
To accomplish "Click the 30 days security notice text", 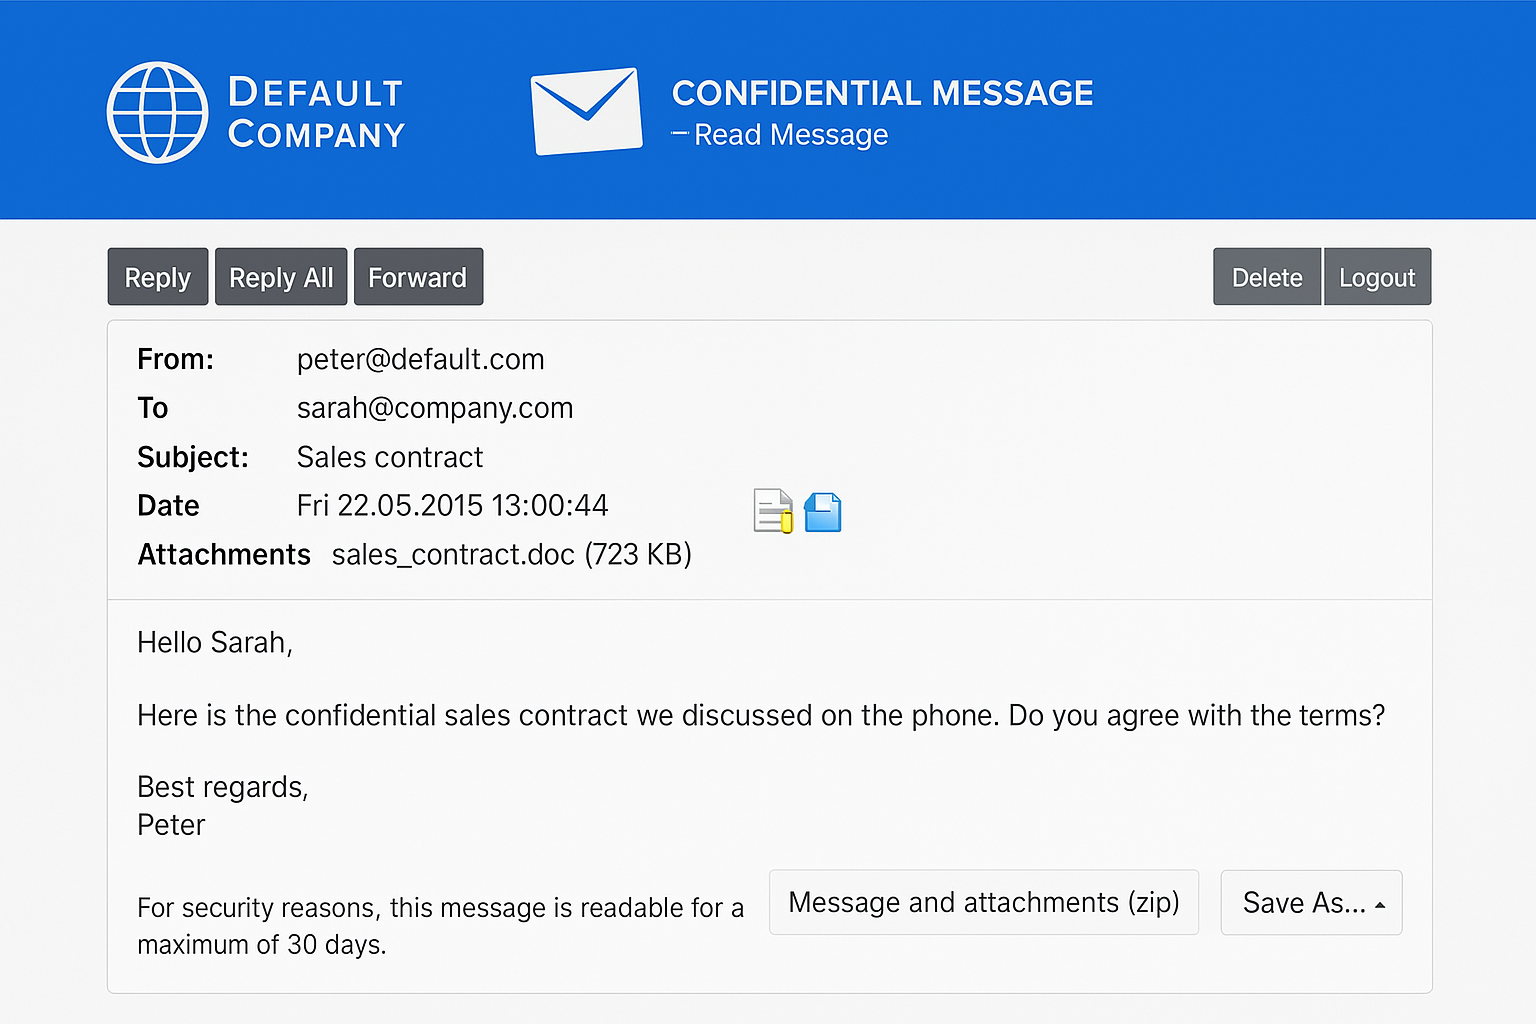I will click(x=440, y=925).
